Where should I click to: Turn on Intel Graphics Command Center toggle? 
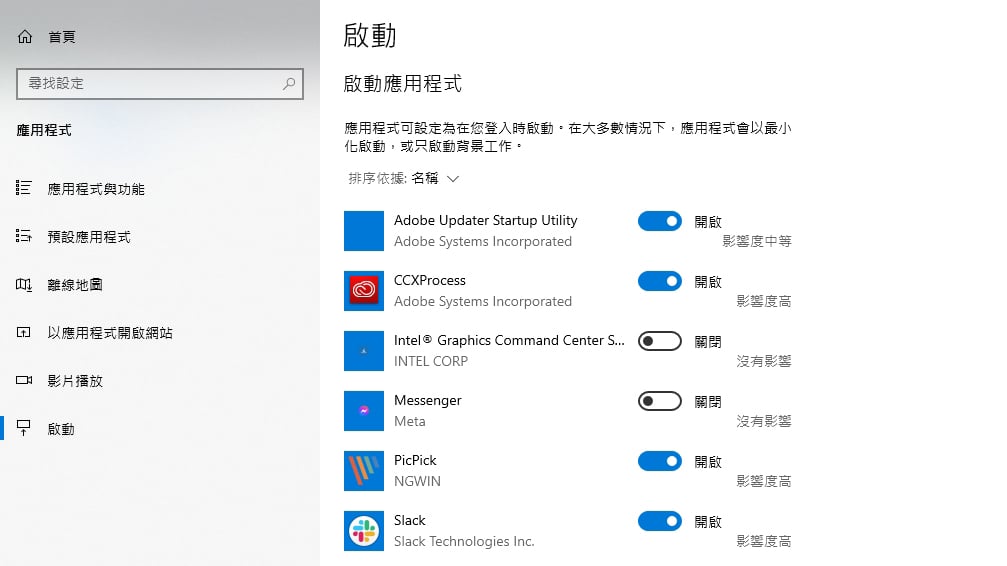click(x=660, y=341)
